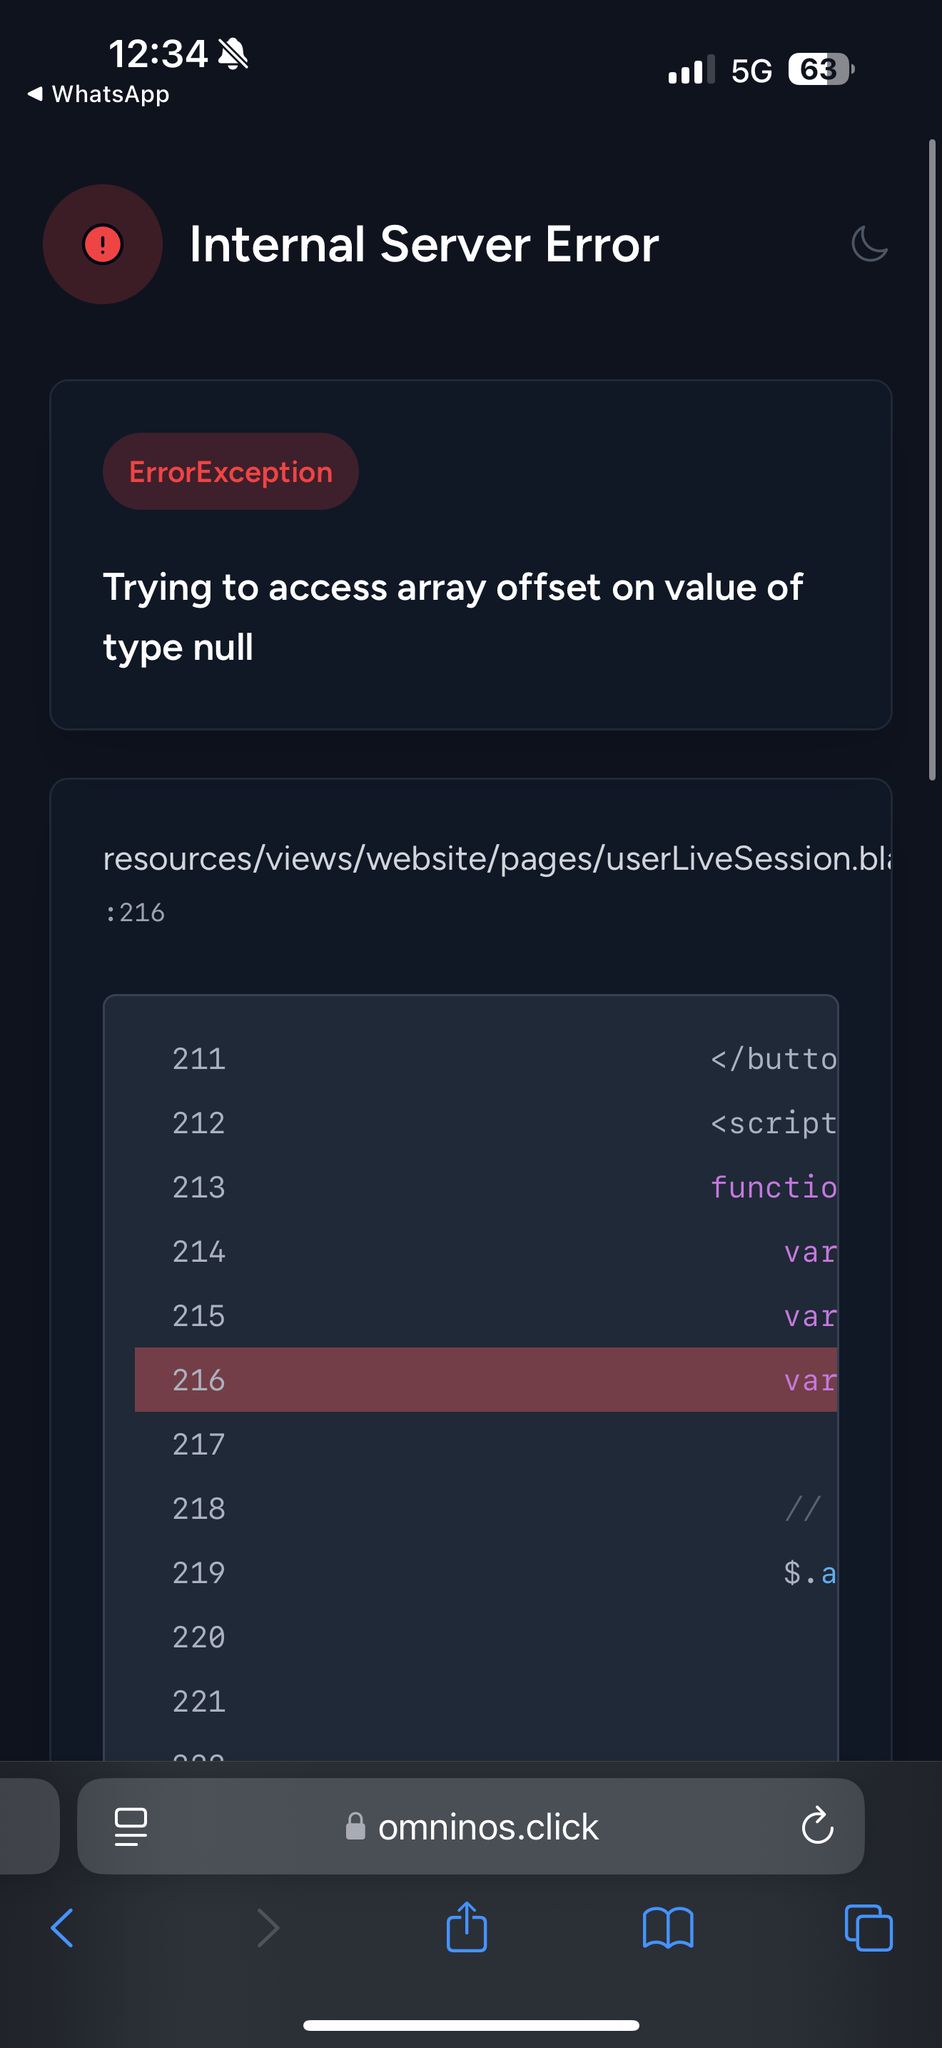Screen dimensions: 942x2048
Task: Go back using Safari's back arrow
Action: [62, 1927]
